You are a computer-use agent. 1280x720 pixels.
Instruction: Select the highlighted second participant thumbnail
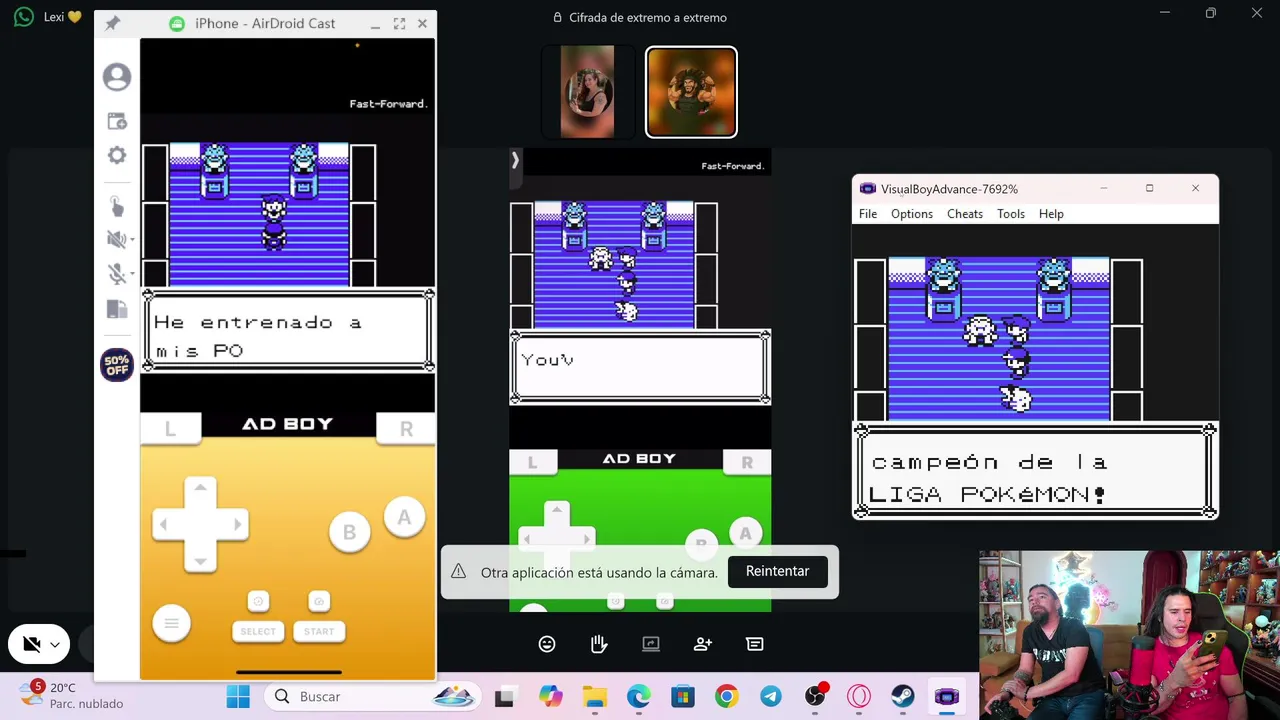coord(691,92)
